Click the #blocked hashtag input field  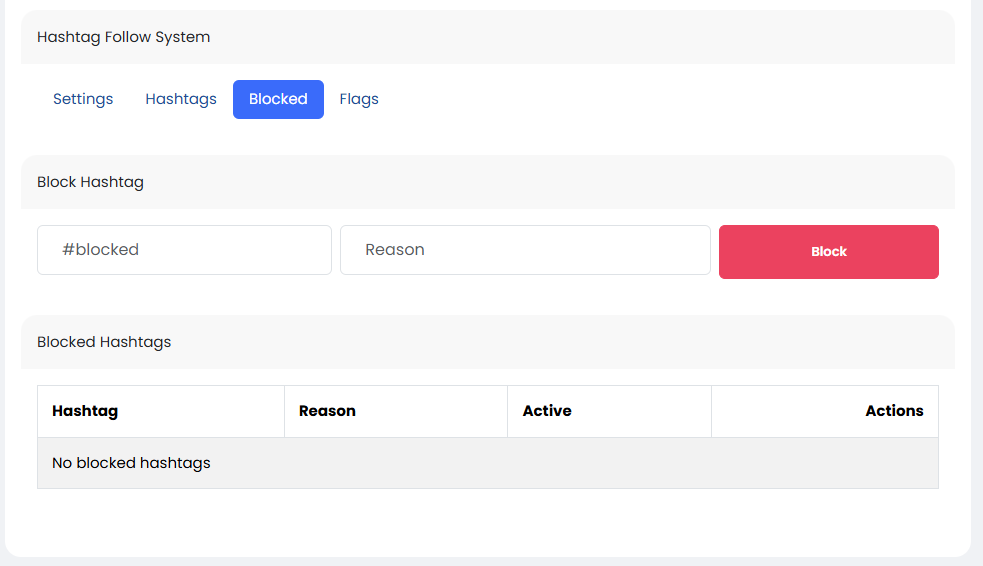pyautogui.click(x=184, y=250)
